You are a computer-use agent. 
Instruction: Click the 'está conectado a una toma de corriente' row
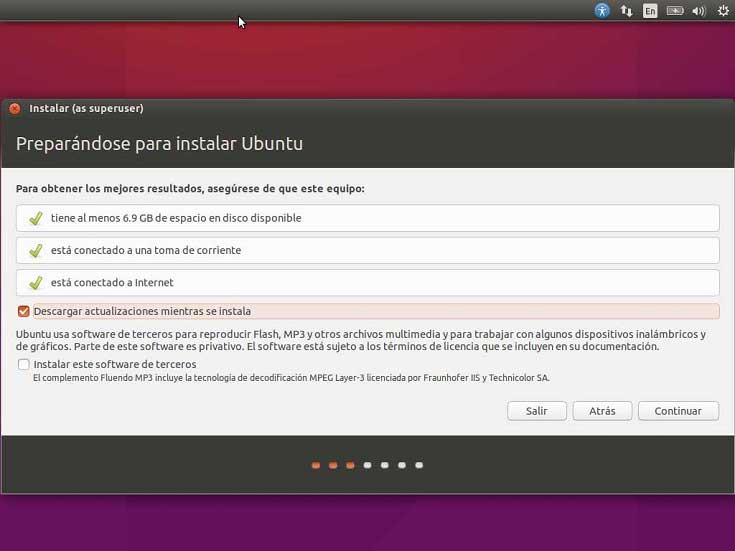click(x=368, y=250)
